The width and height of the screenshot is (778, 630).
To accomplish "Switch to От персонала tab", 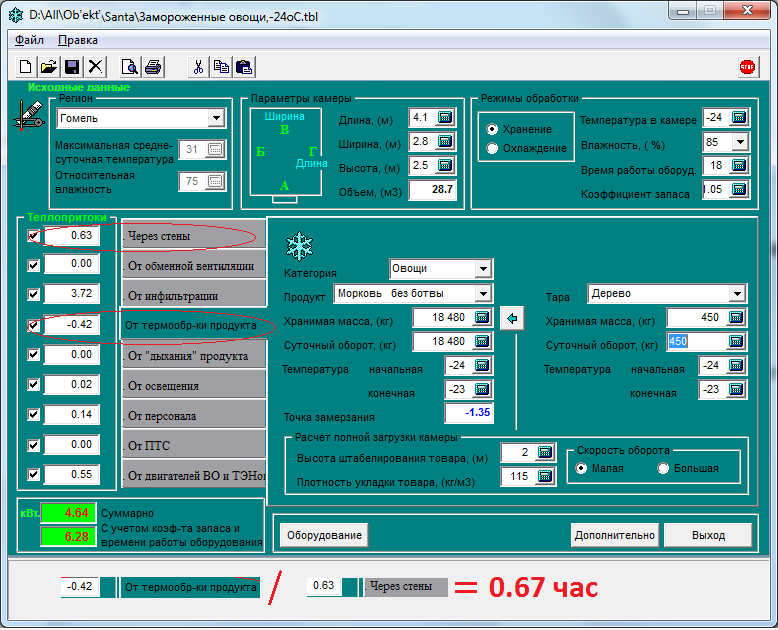I will tap(194, 414).
